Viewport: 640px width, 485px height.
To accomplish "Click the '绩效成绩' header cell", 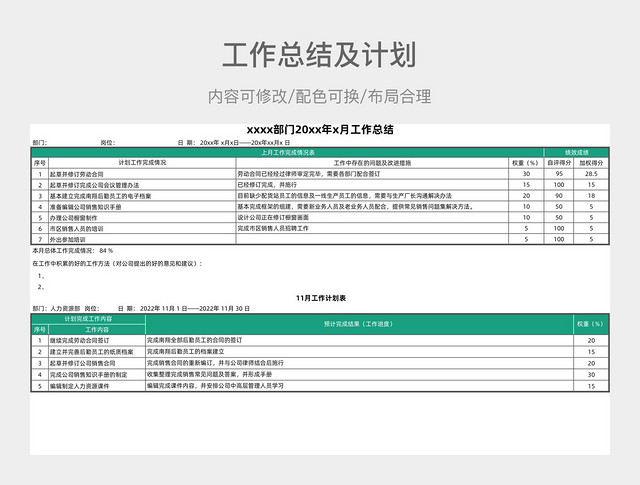I will (x=577, y=153).
